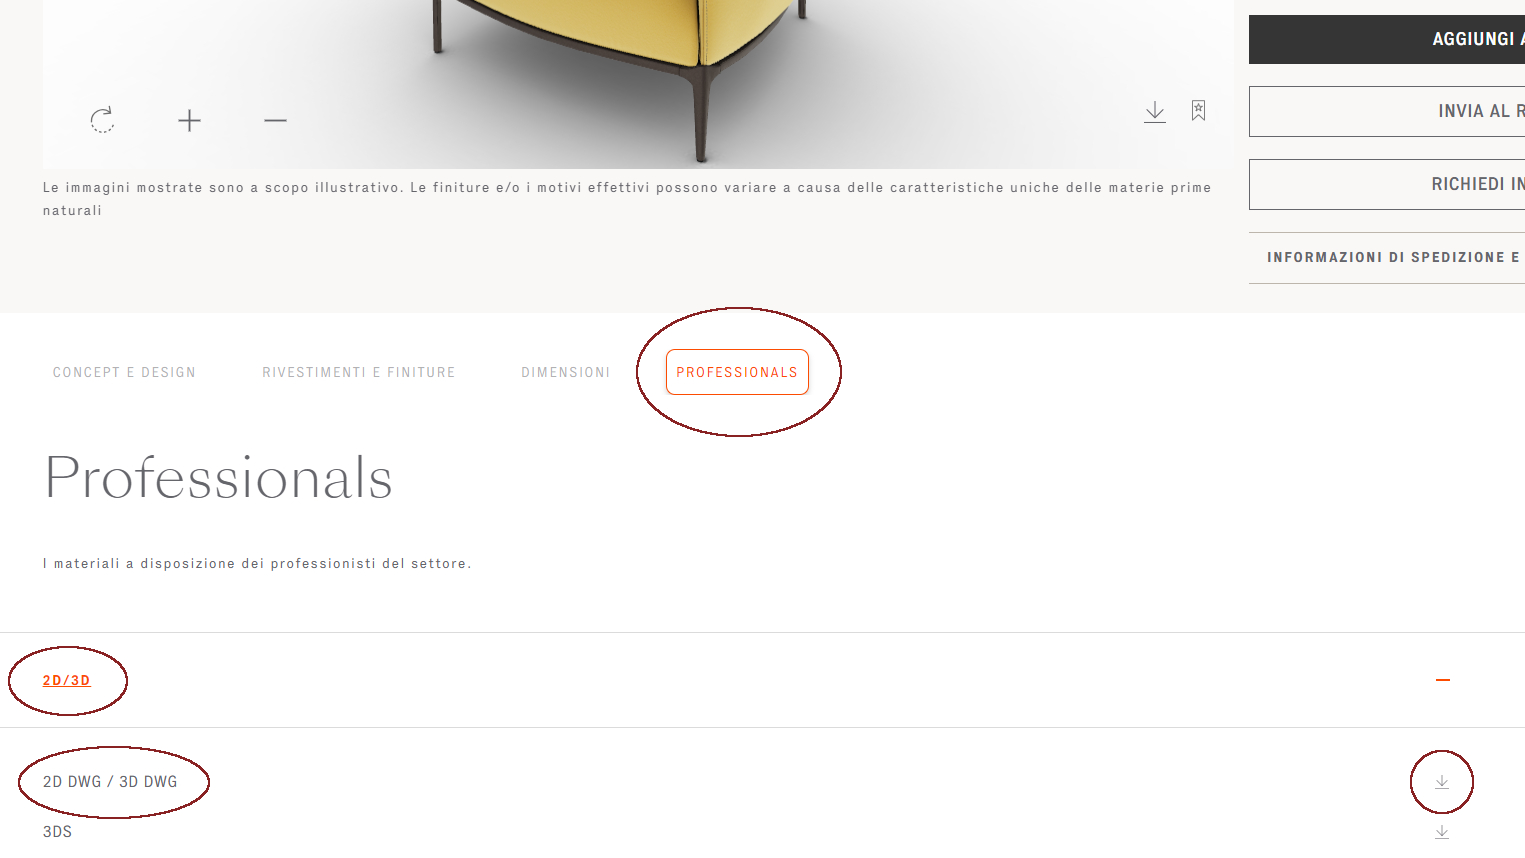Click the 2D DWG / 3D DWG label
Screen dimensions: 1525x858
click(110, 782)
